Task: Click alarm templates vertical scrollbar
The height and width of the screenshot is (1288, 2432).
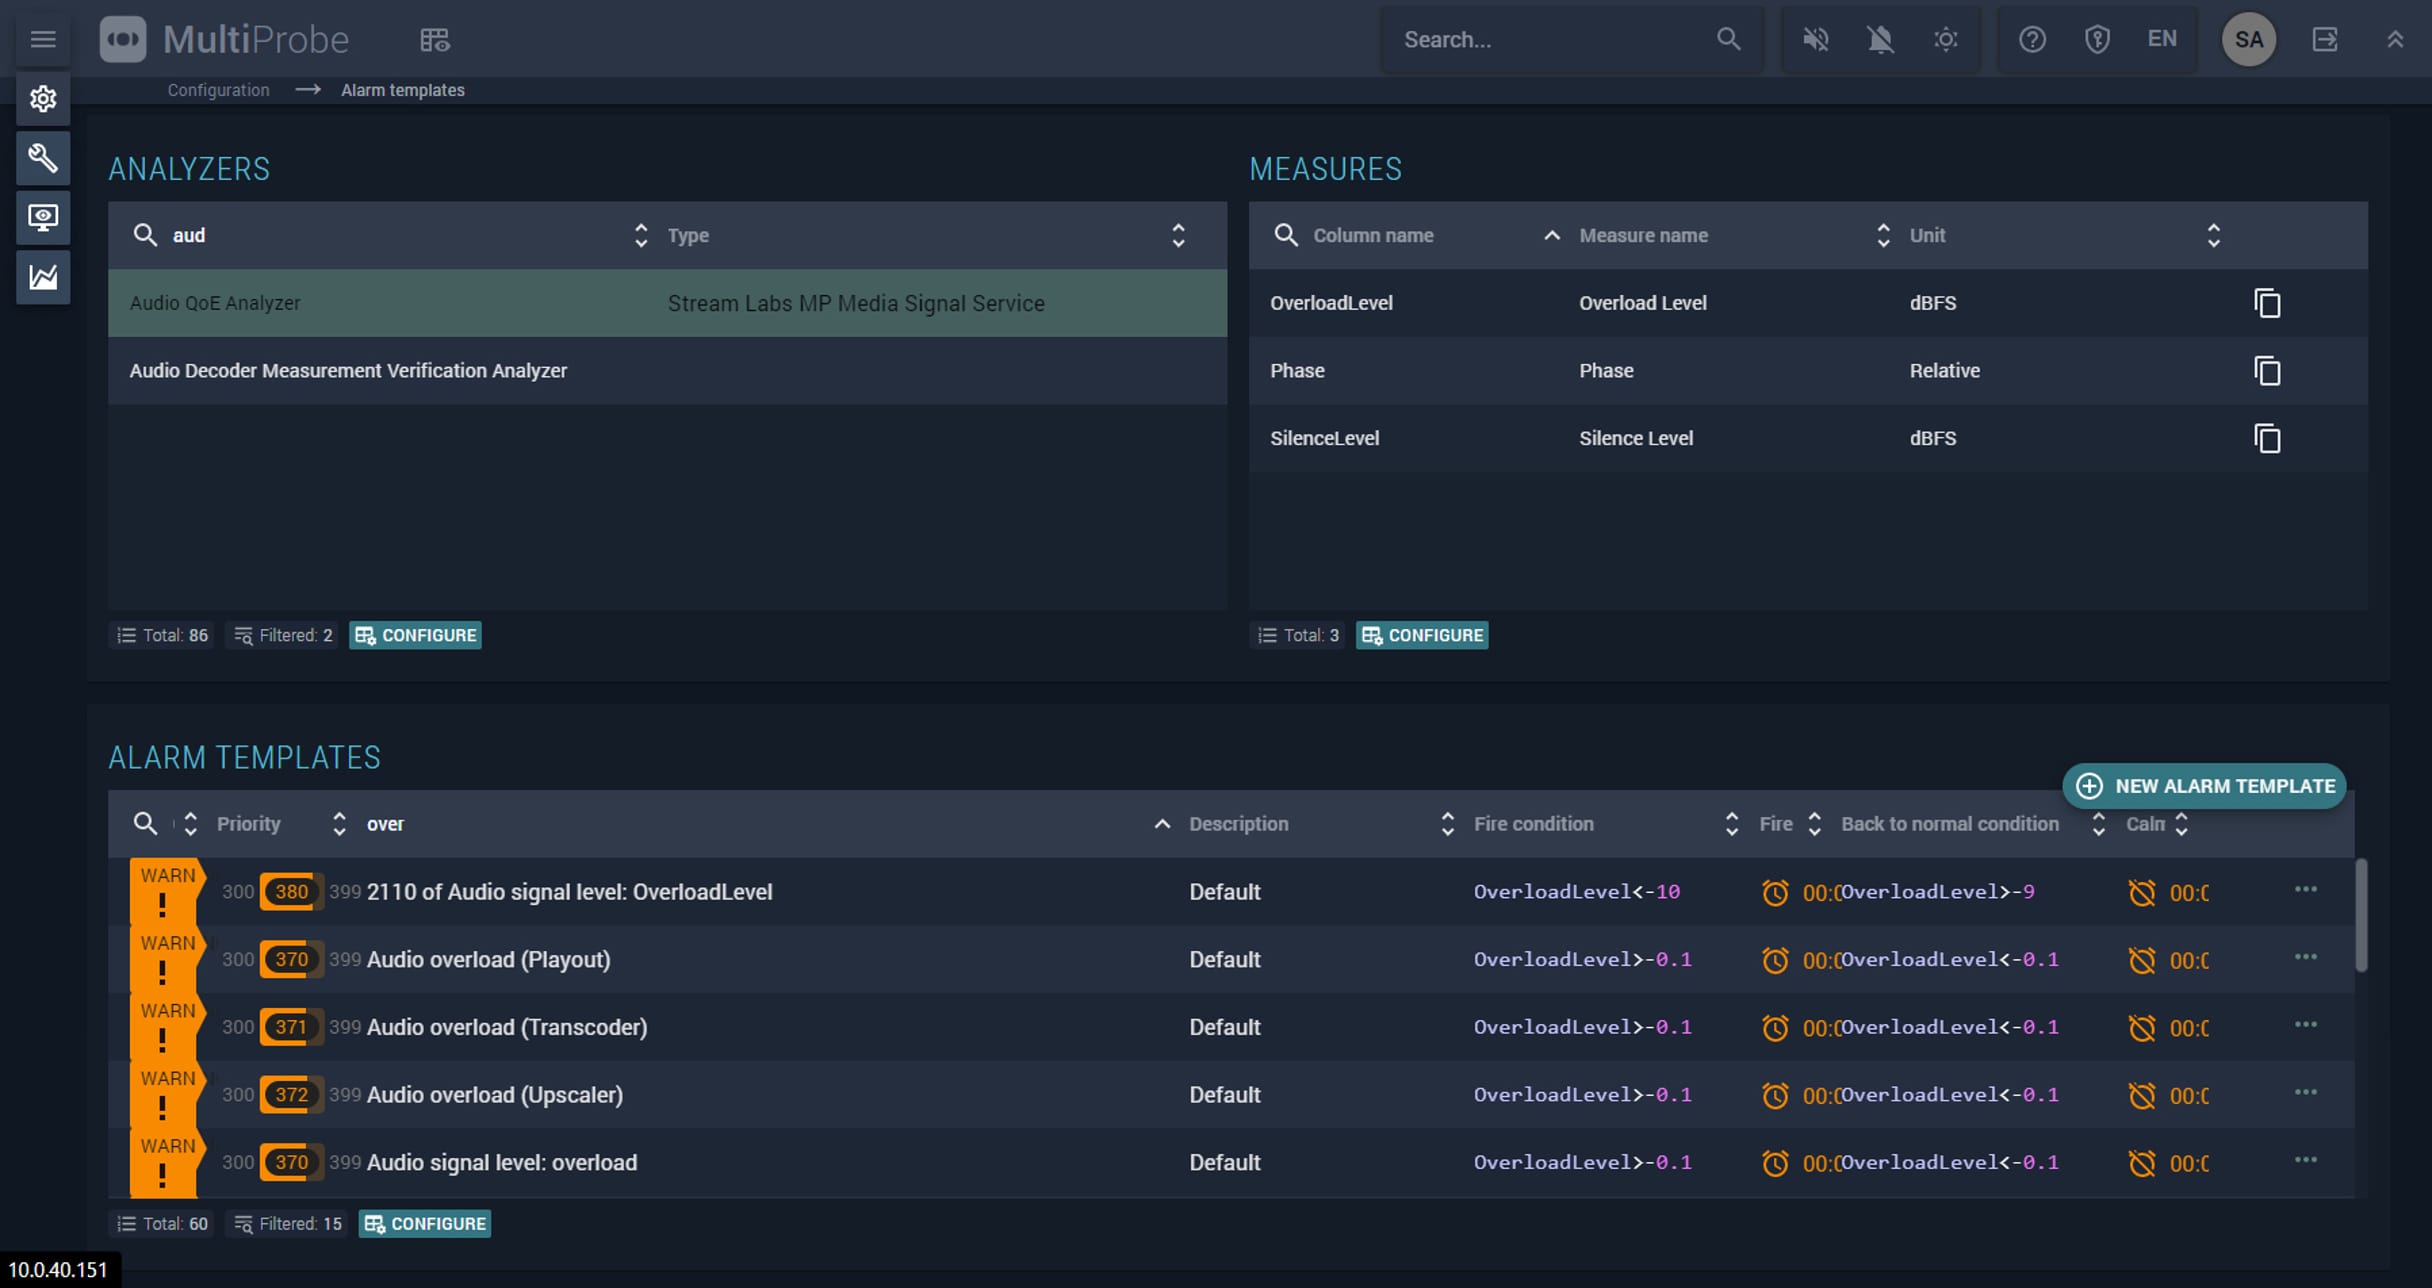Action: click(x=2361, y=914)
